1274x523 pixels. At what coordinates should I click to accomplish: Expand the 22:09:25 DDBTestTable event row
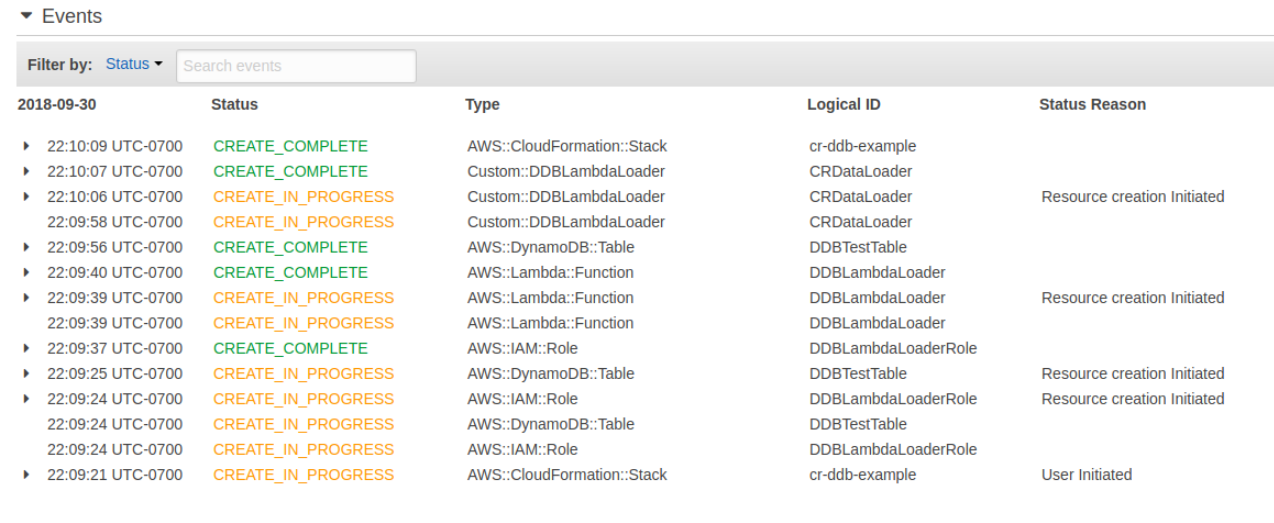(26, 373)
